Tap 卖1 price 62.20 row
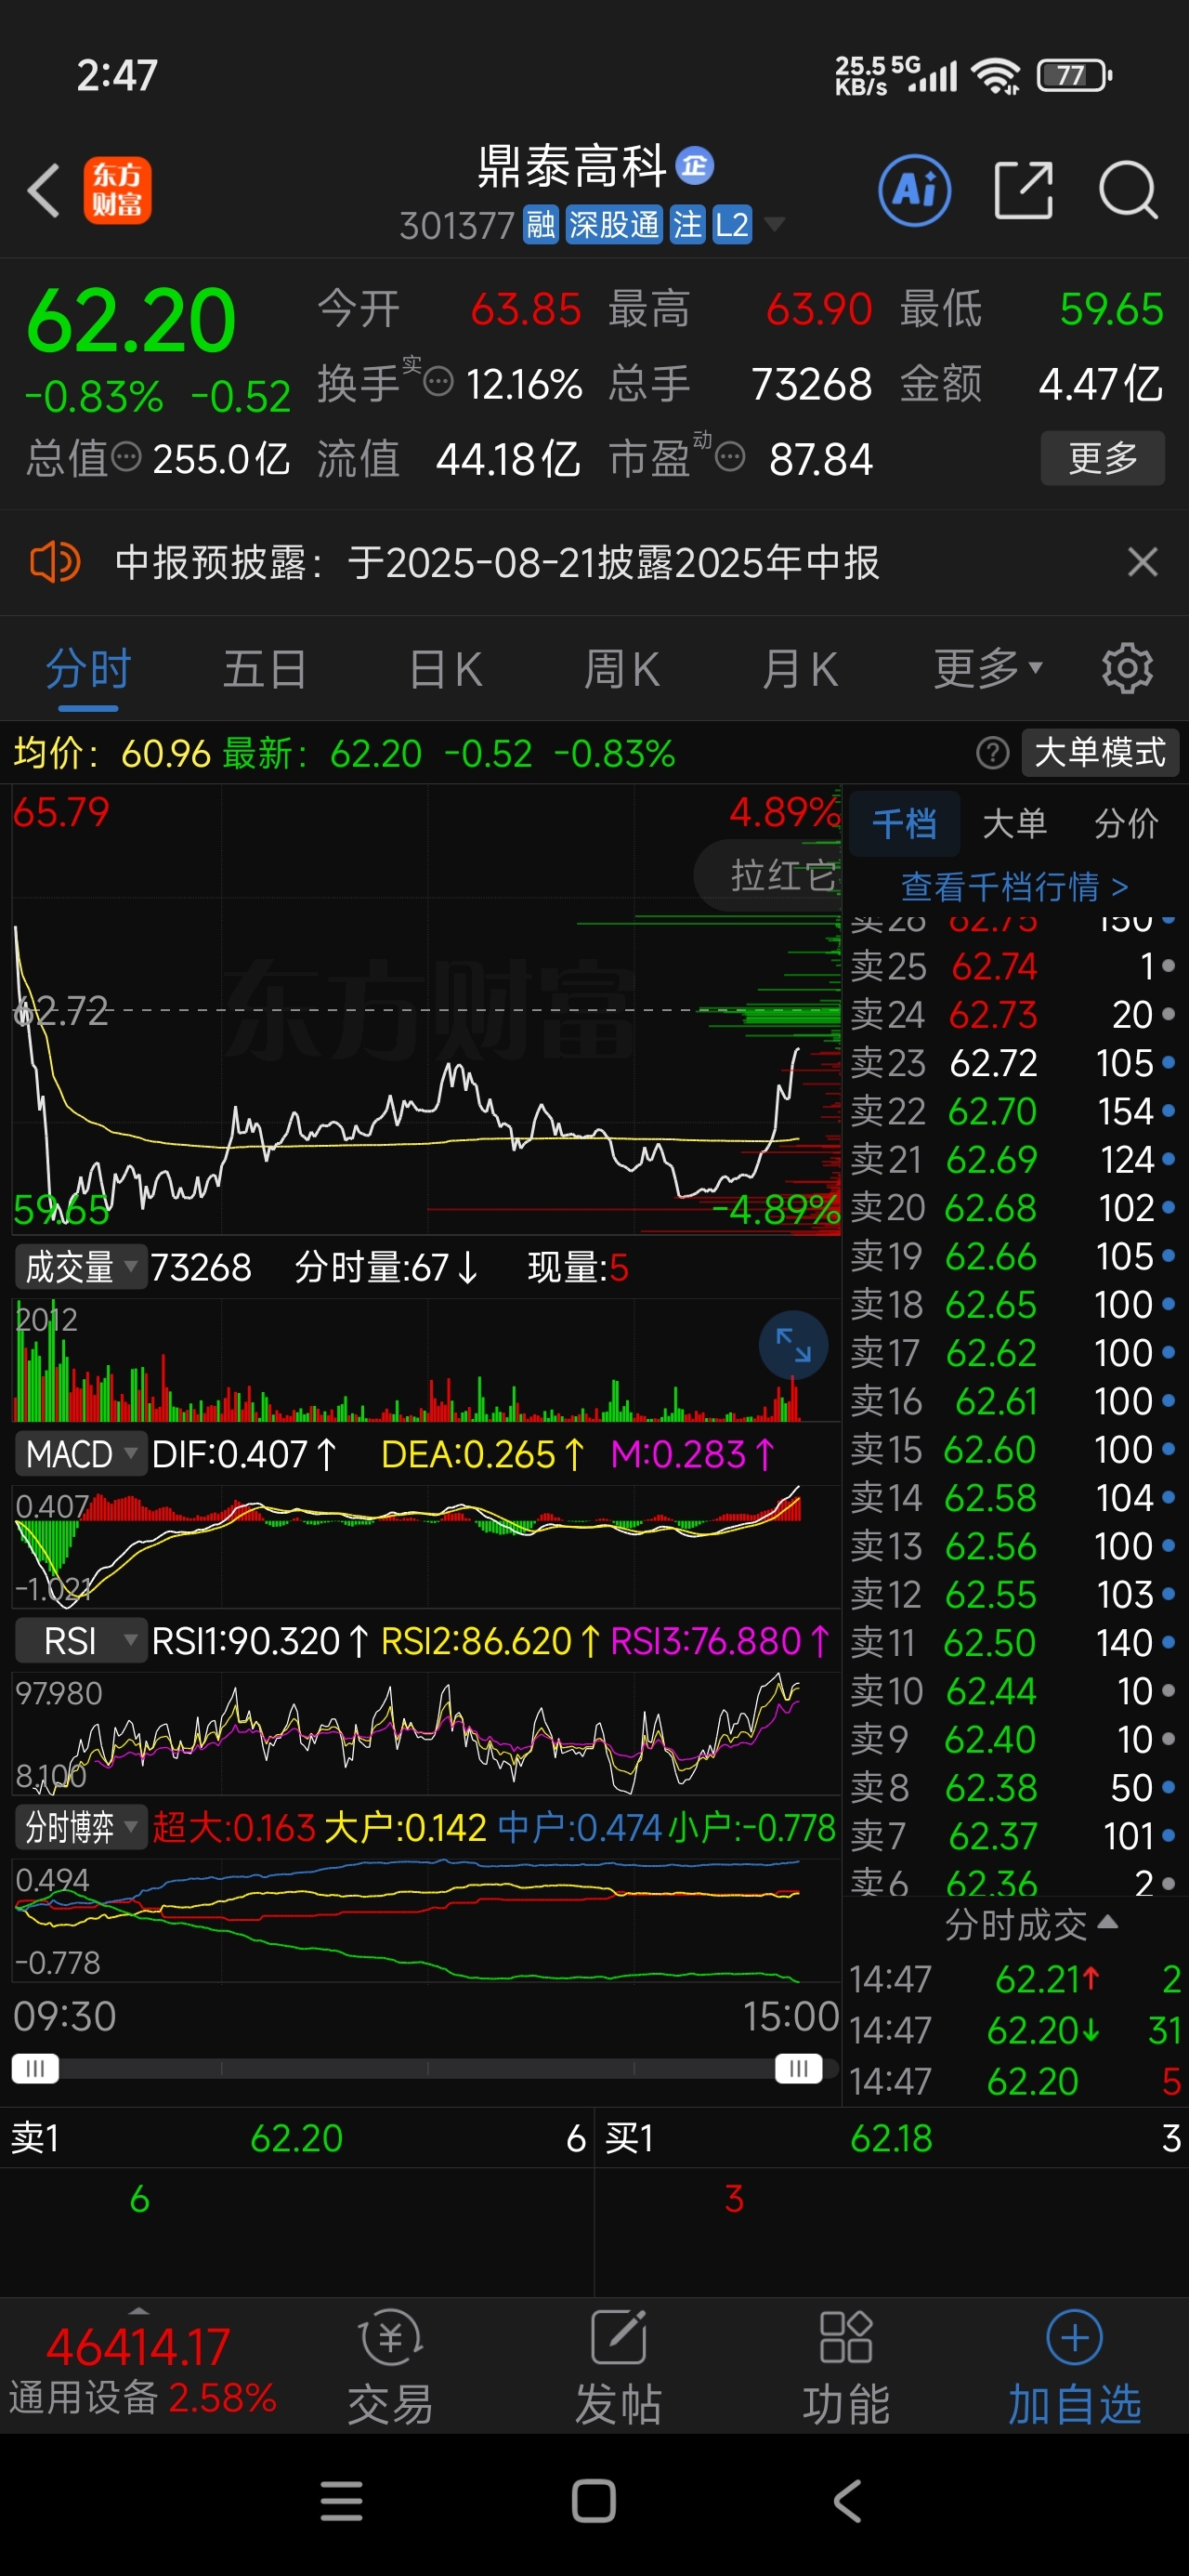 tap(297, 2138)
